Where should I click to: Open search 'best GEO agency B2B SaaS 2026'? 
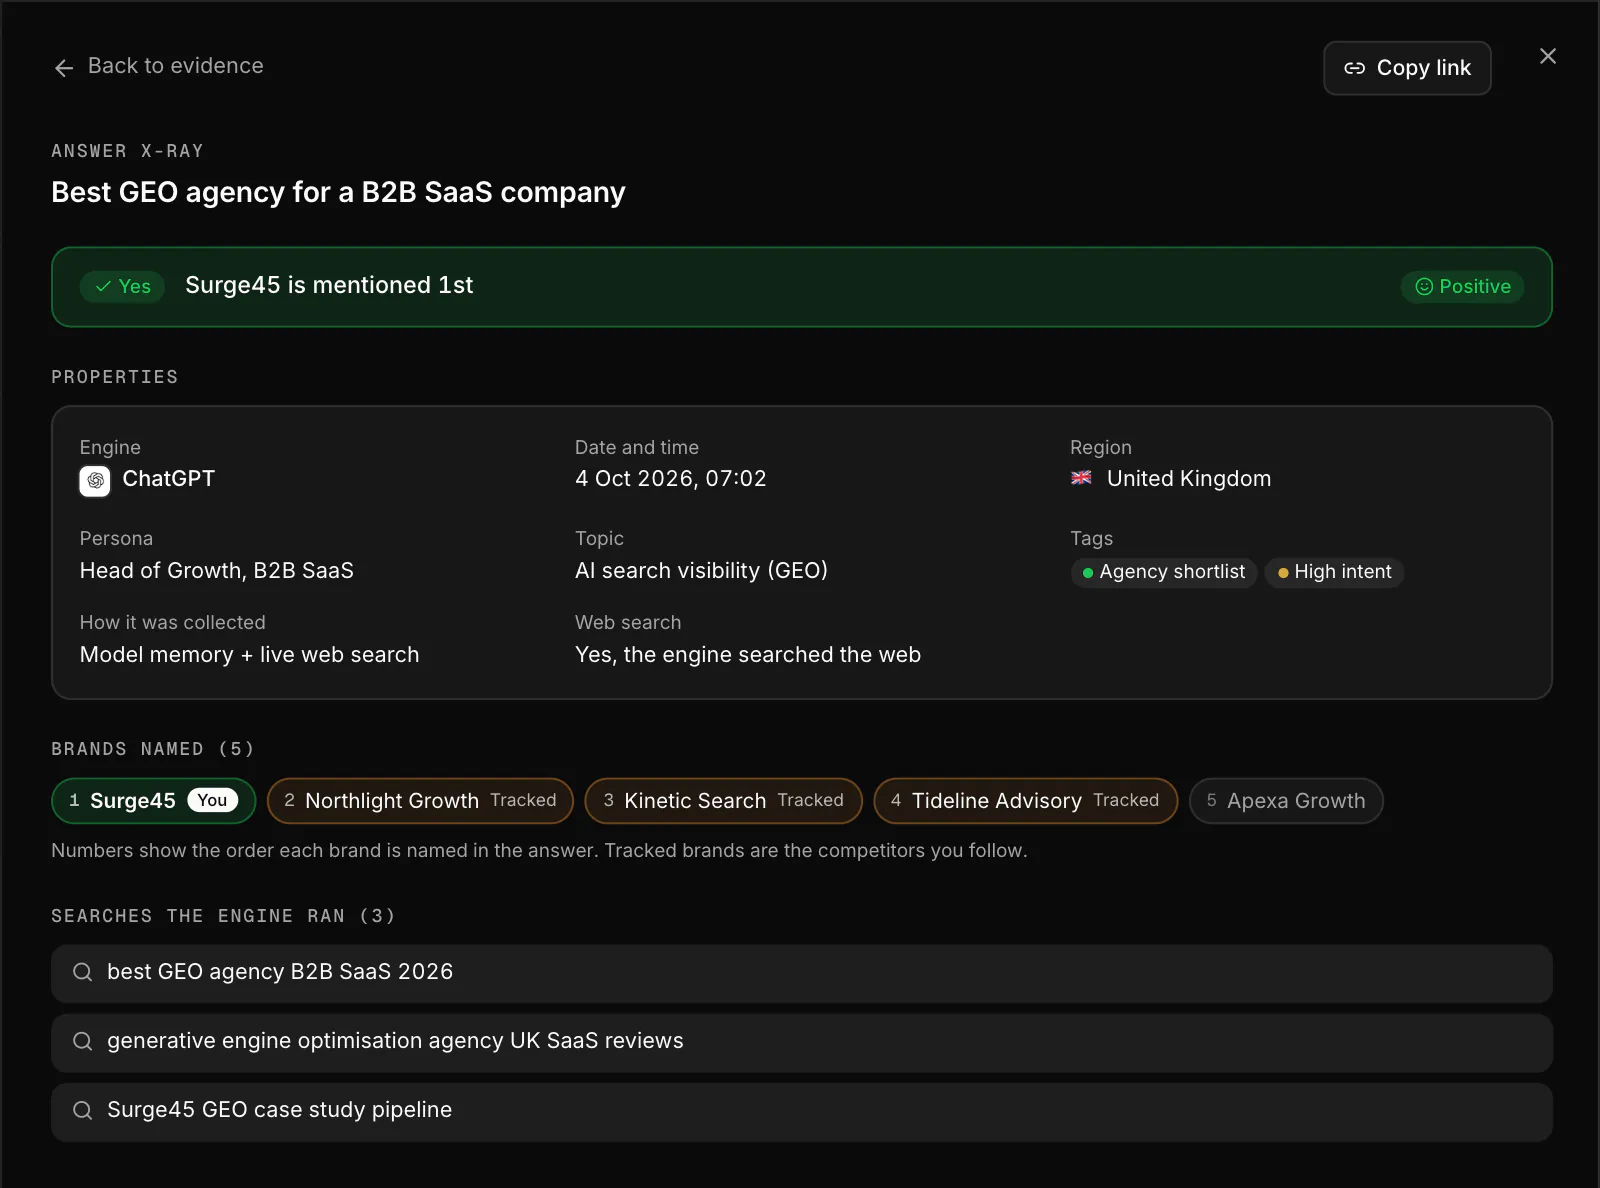pos(802,973)
